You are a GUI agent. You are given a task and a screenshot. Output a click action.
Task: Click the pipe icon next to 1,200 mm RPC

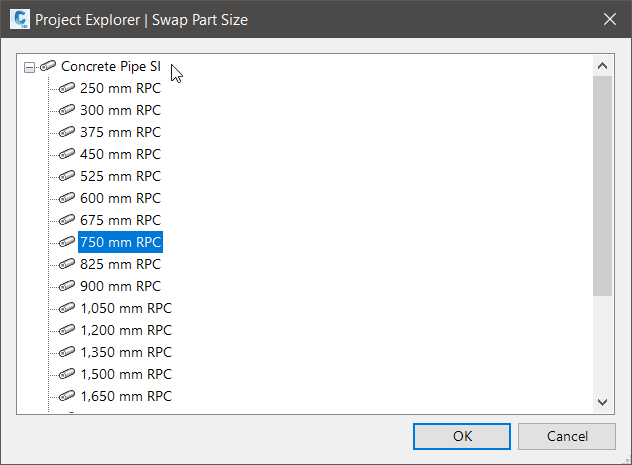[x=67, y=330]
